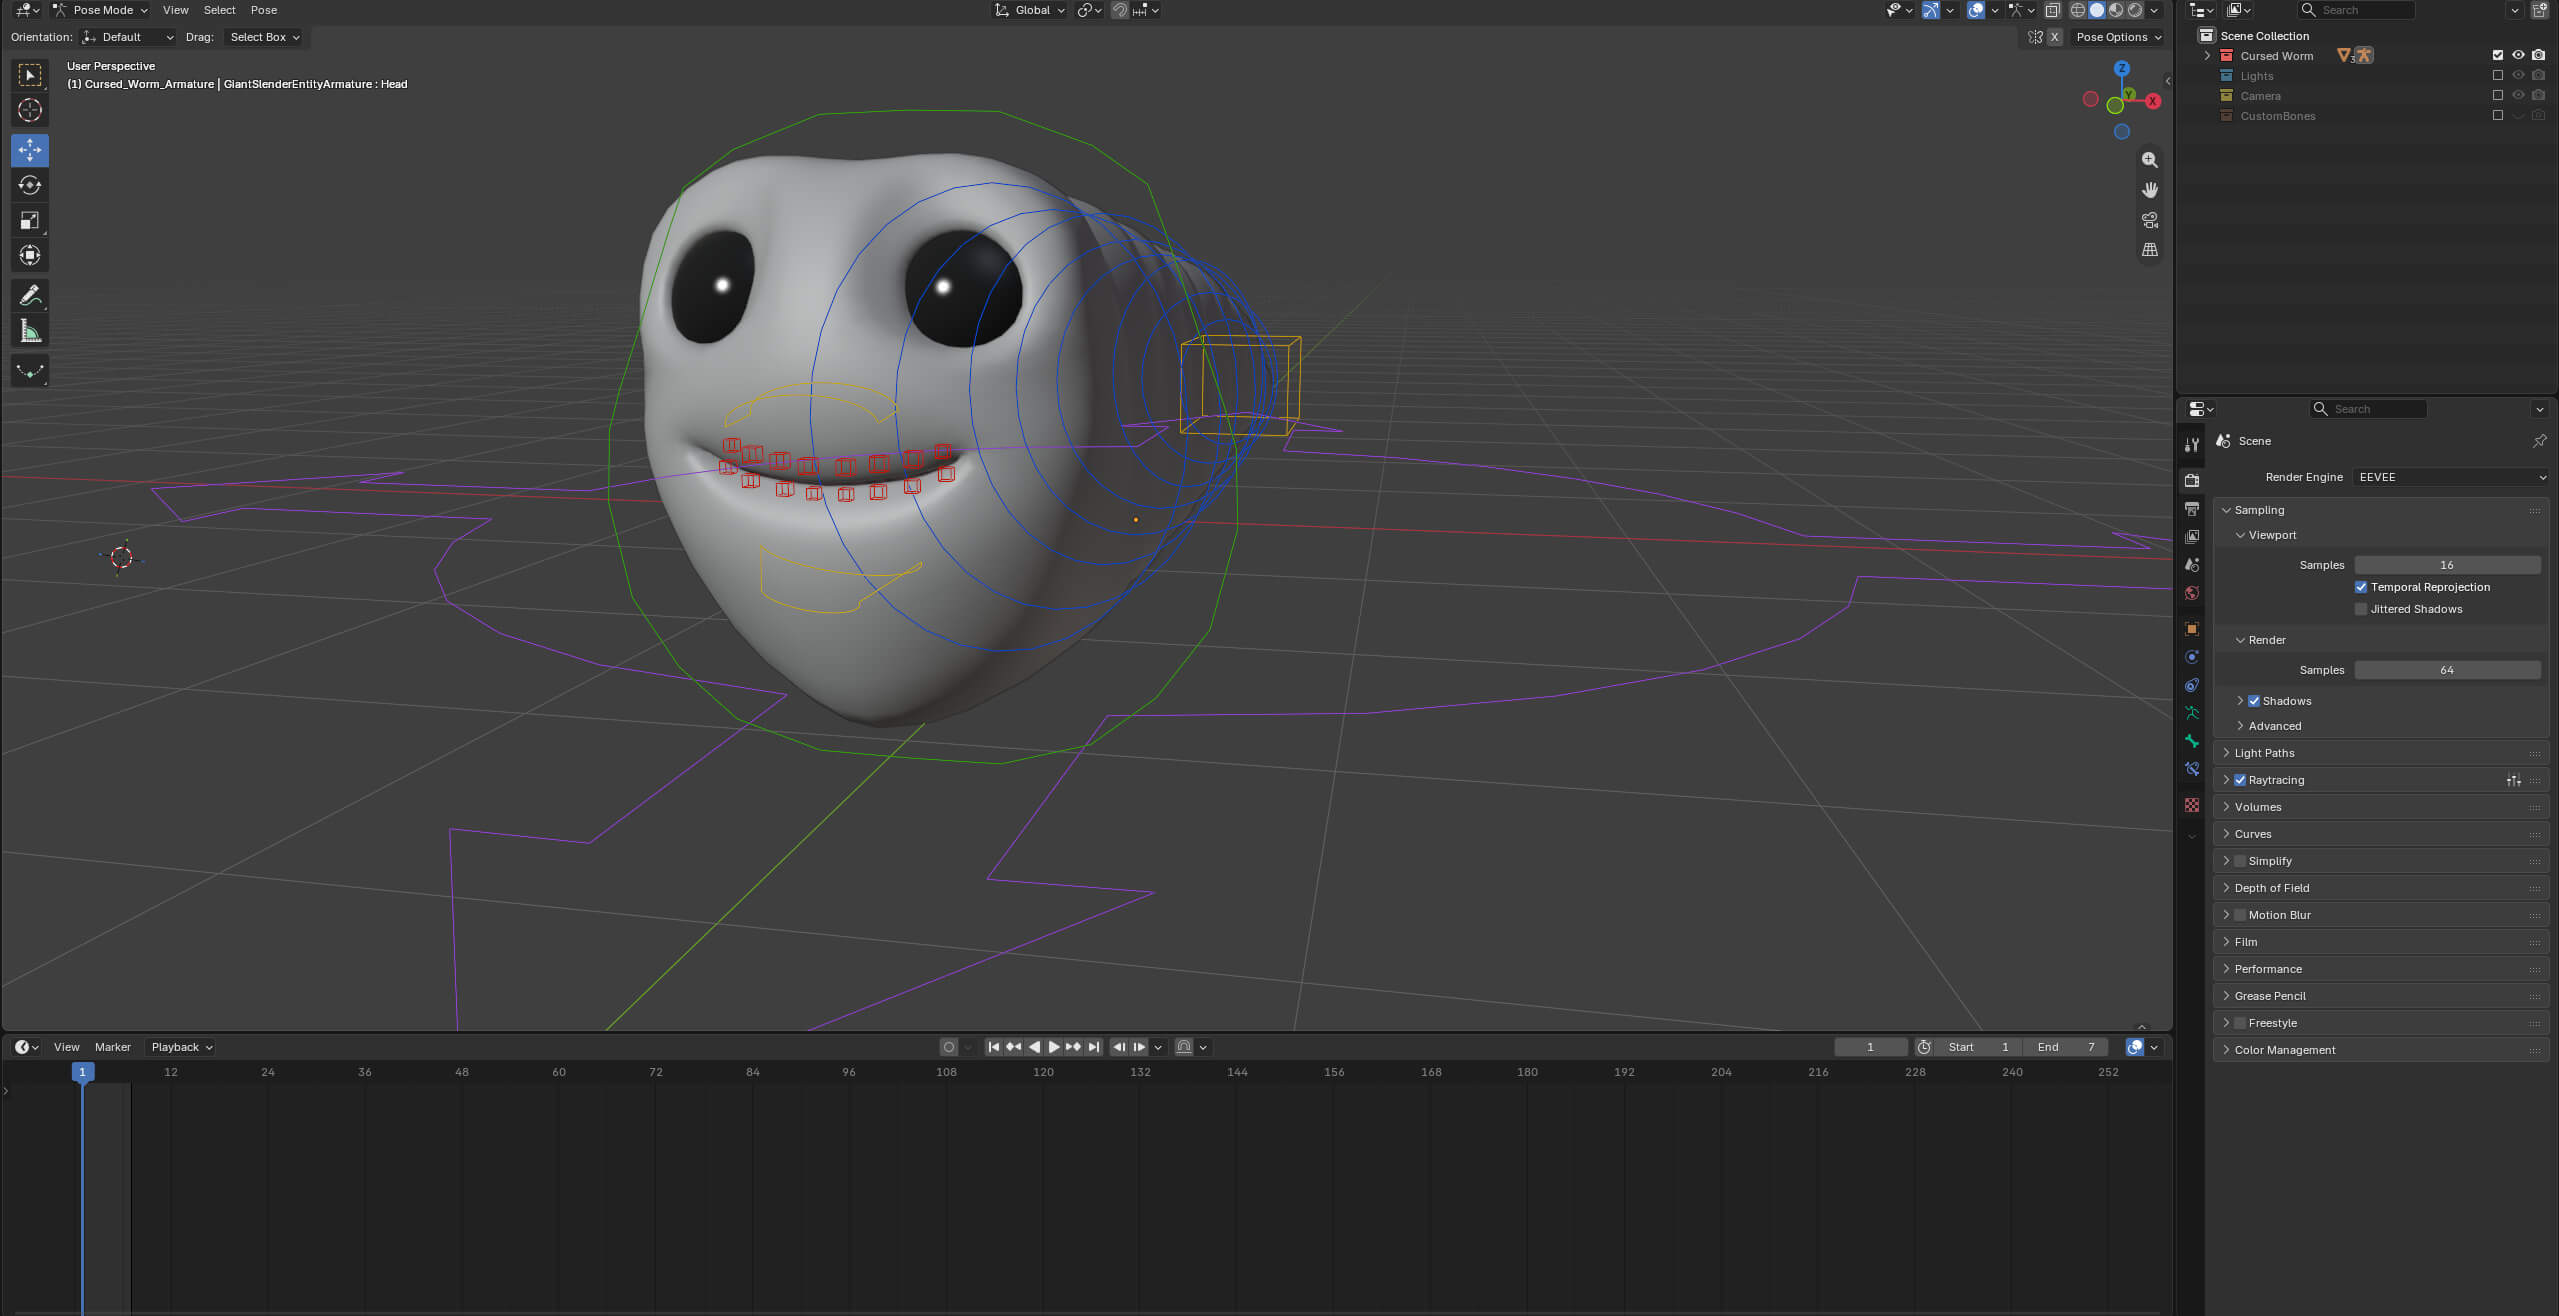Screen dimensions: 2559x1316
Task: Open the timeline Marker menu
Action: 113,1047
